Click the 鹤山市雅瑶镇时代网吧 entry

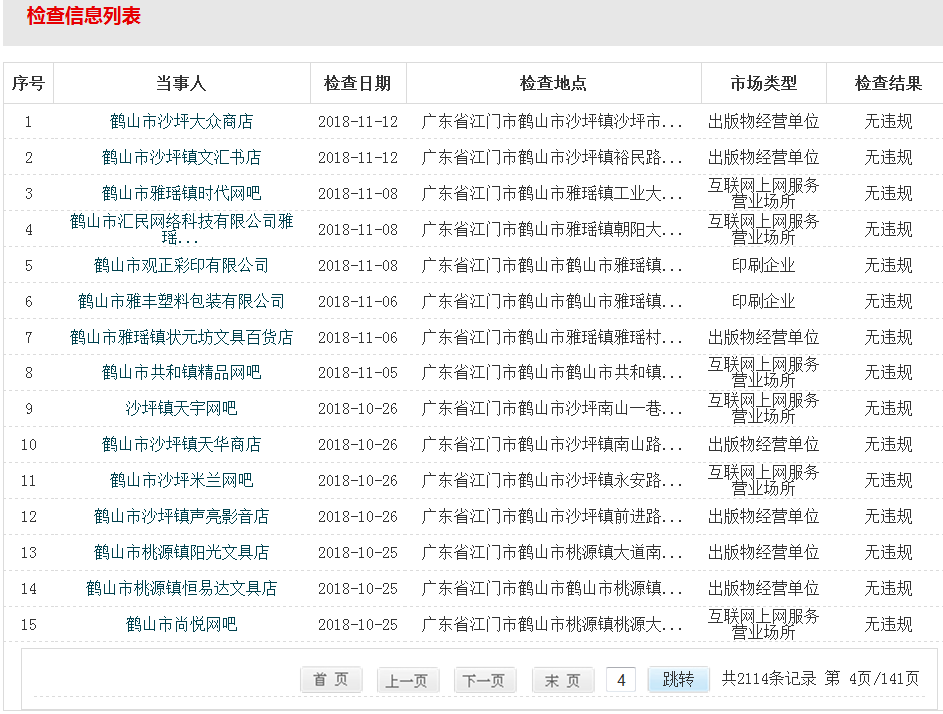181,193
